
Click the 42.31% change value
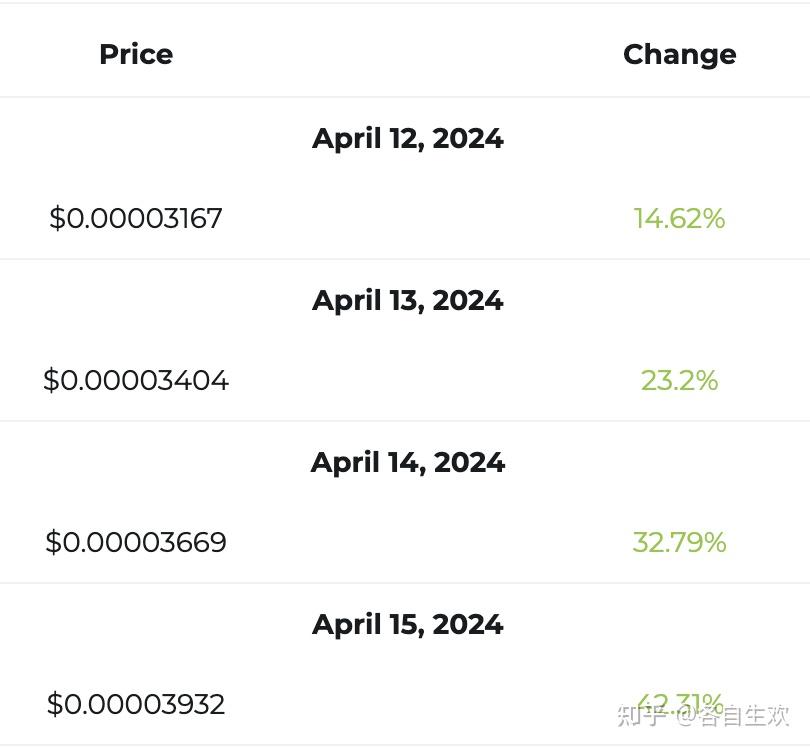679,700
